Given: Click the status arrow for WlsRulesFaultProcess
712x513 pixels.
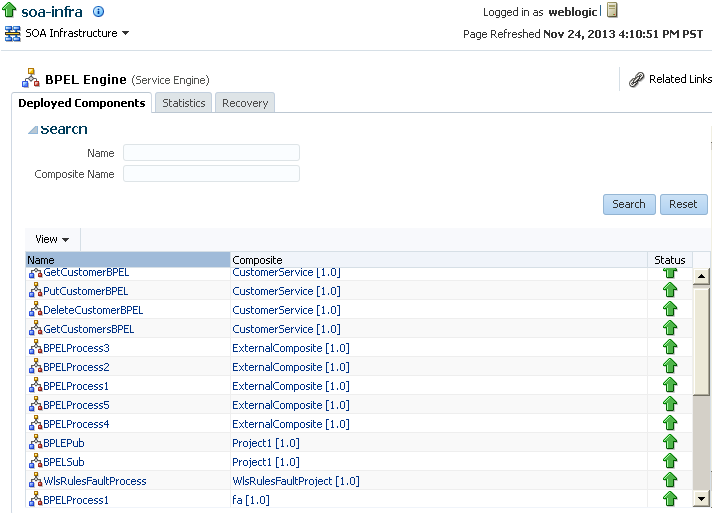Looking at the screenshot, I should pos(670,480).
